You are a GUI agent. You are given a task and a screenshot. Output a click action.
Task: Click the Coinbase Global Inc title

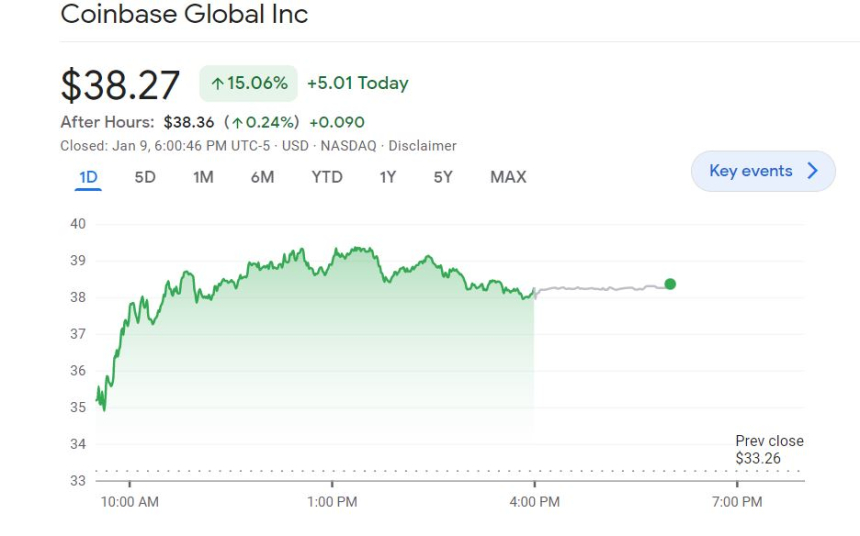click(x=184, y=15)
